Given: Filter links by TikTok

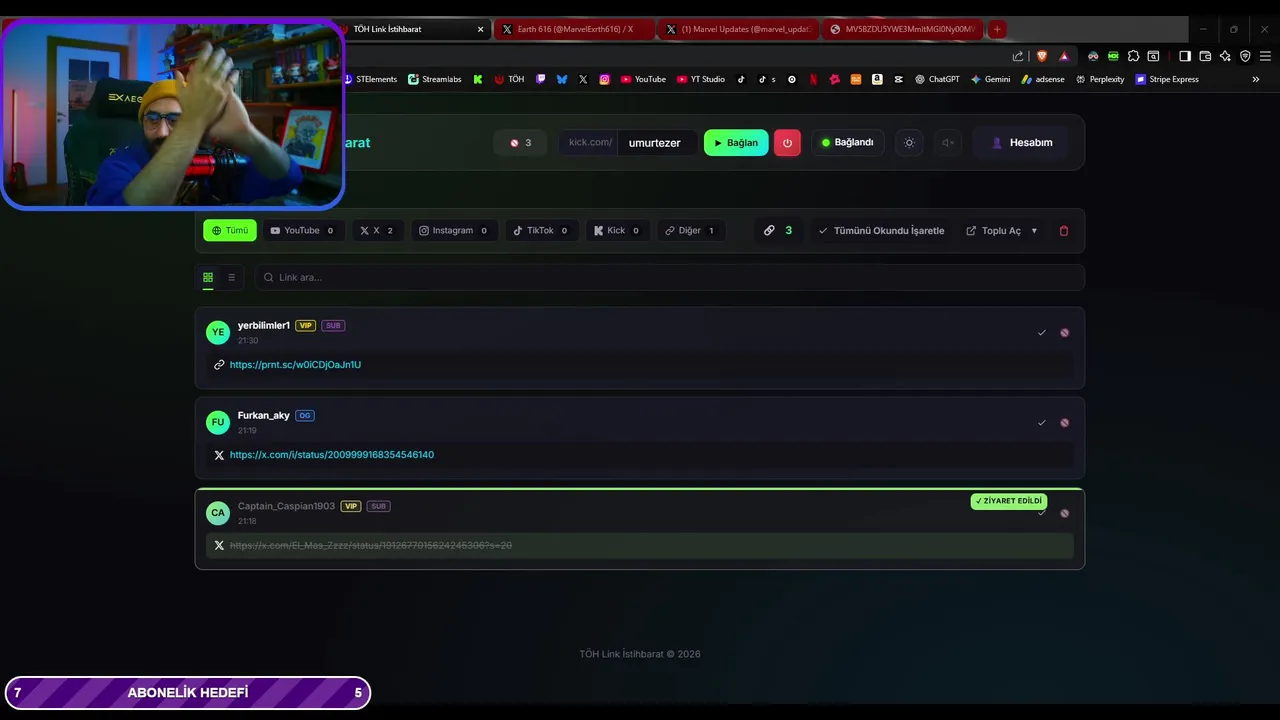Looking at the screenshot, I should pos(541,231).
